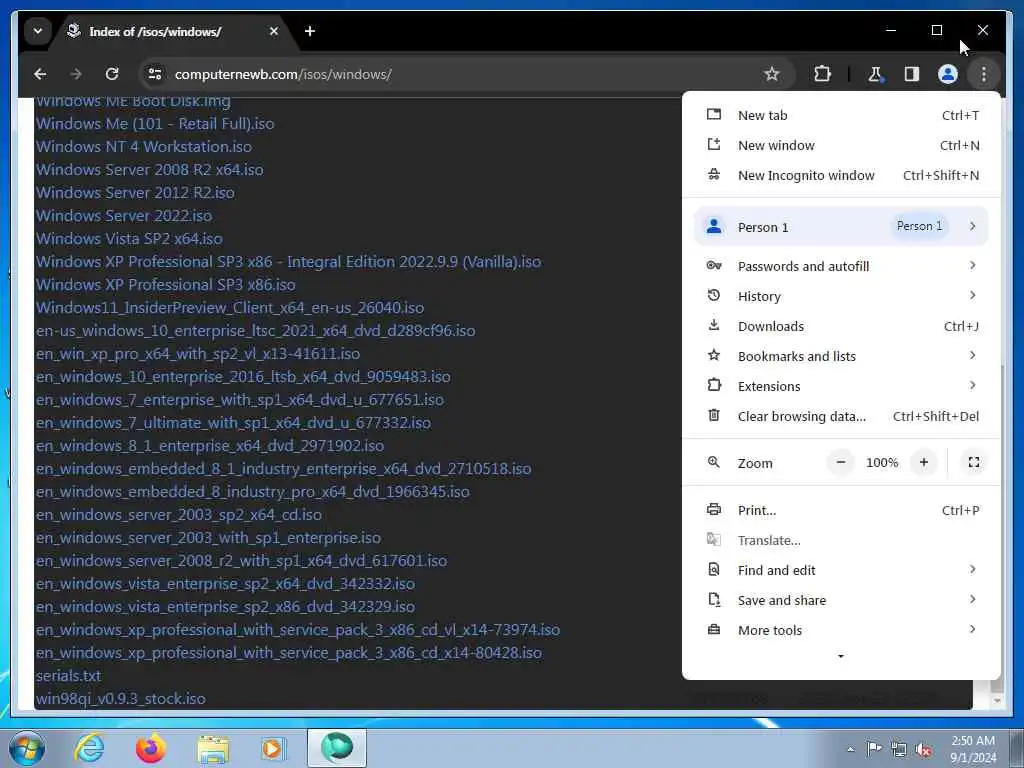Open Chrome Labs flask icon
Viewport: 1024px width, 768px height.
point(875,74)
